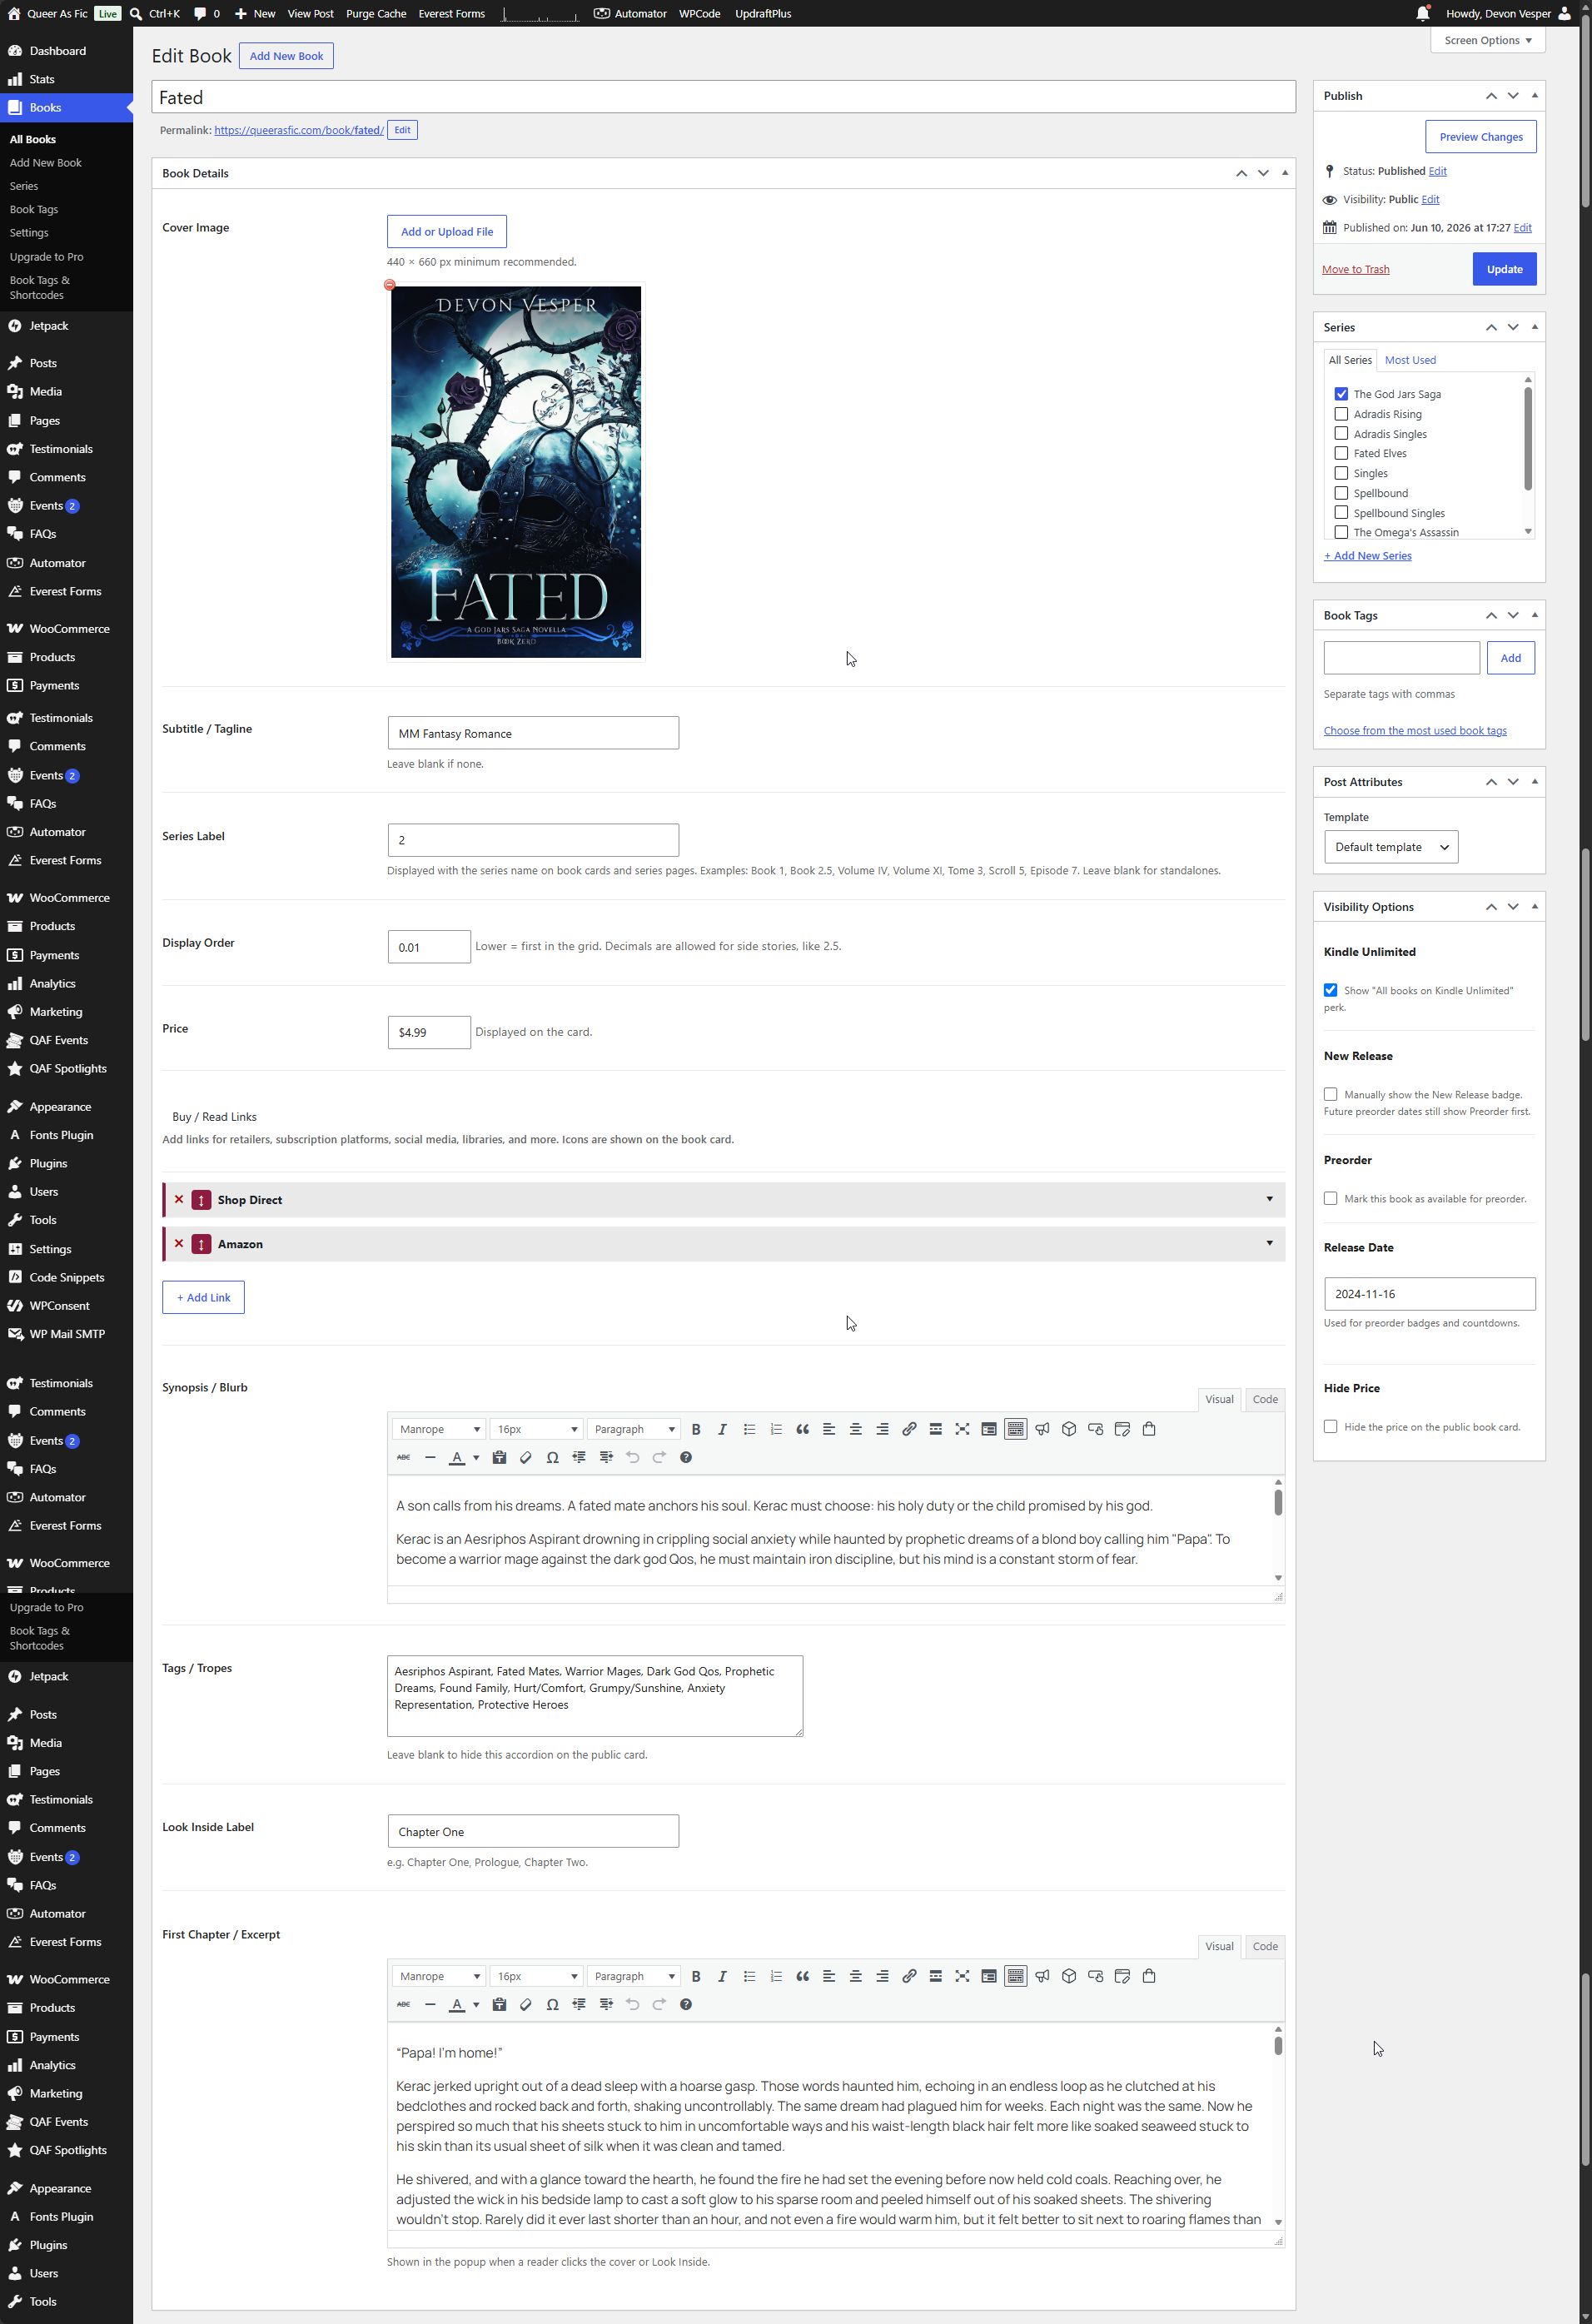This screenshot has width=1592, height=2324.
Task: Click the Synopsis editor scrollbar
Action: (x=1277, y=1502)
